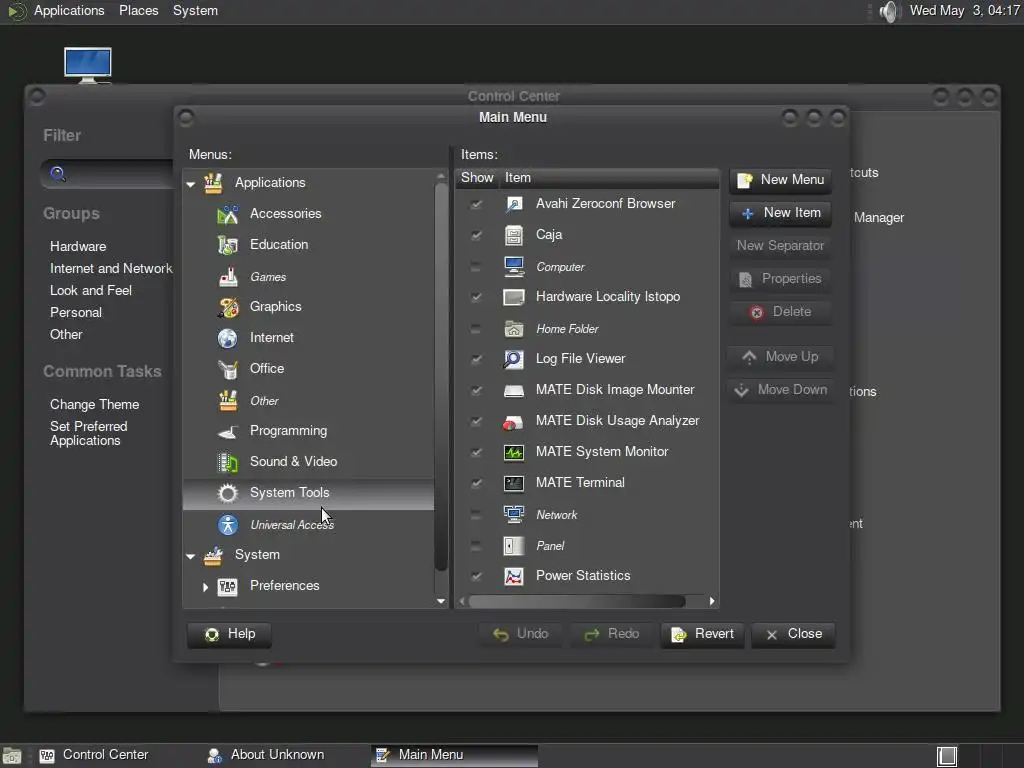The image size is (1024, 768).
Task: Click Change Theme in Control Center
Action: click(x=95, y=405)
